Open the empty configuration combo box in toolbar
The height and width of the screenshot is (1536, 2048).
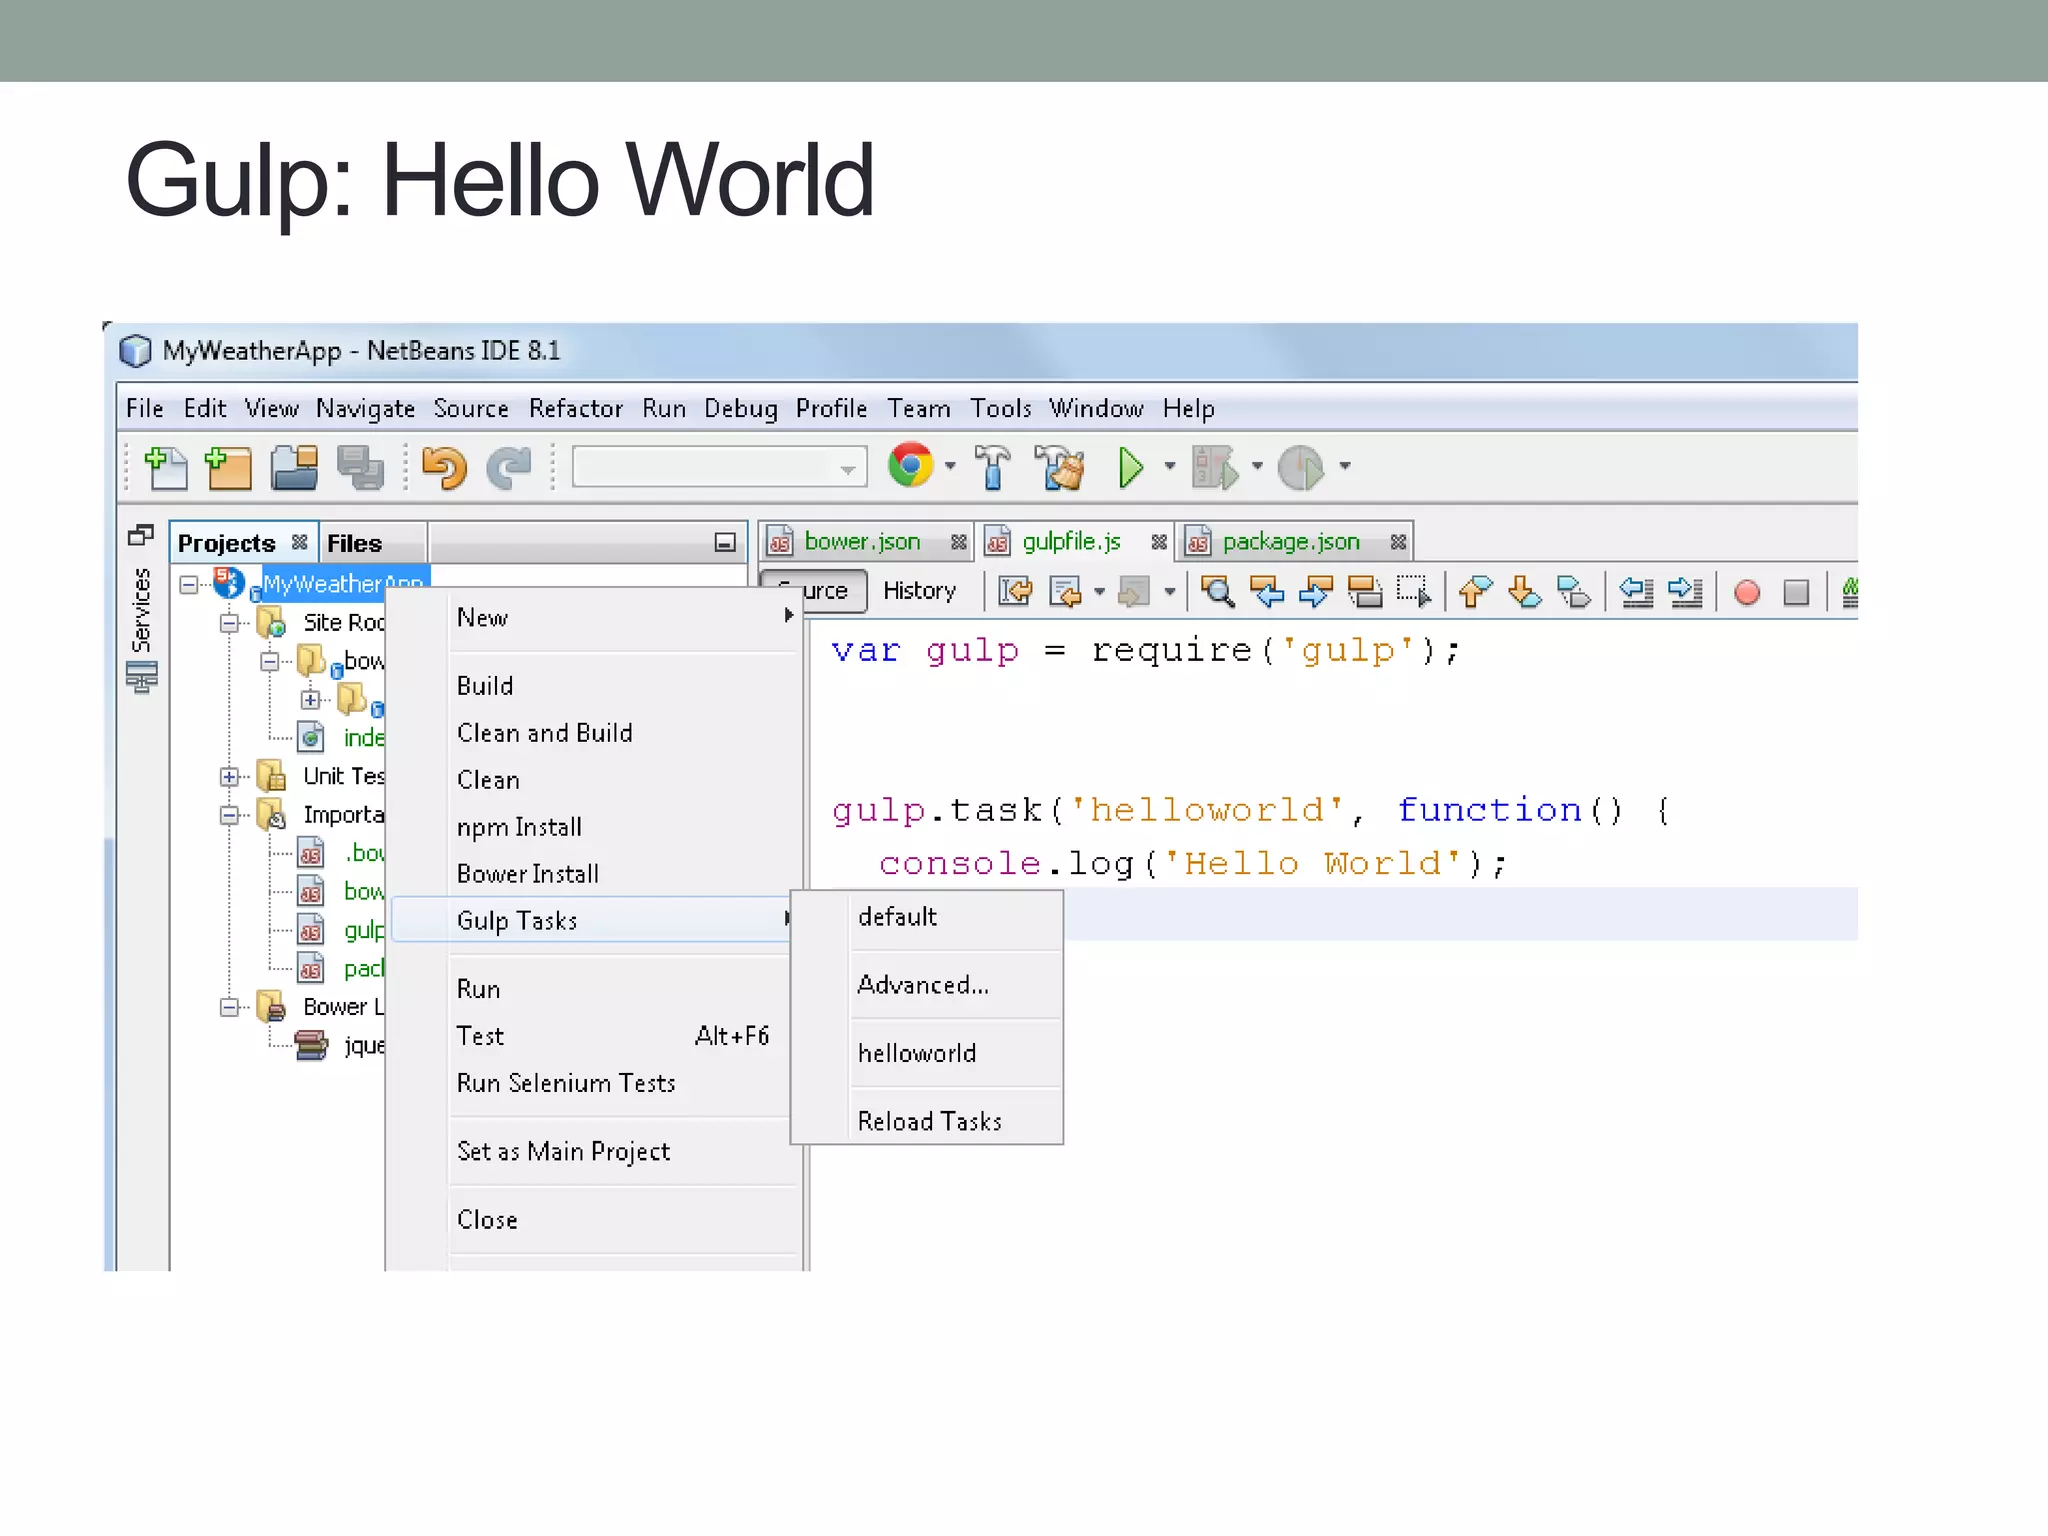(719, 467)
